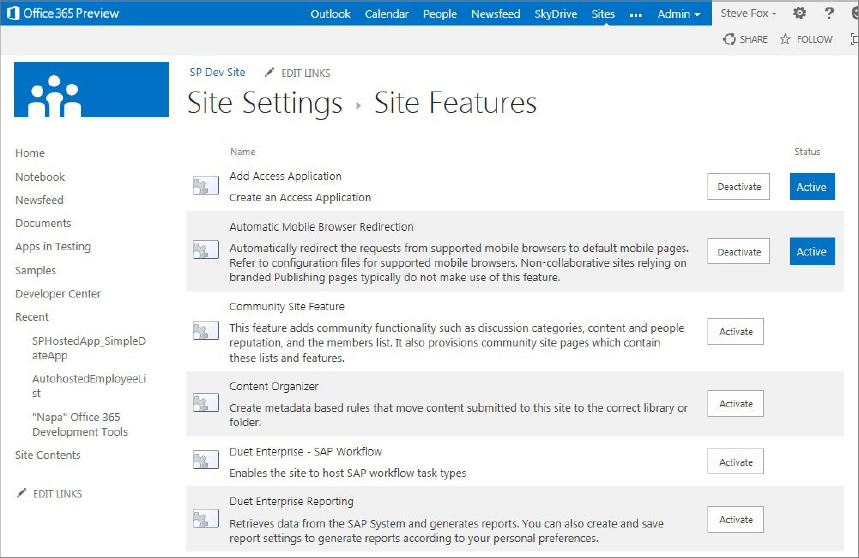Click the left-nav Edit Links pencil icon
This screenshot has width=859, height=558.
tap(21, 493)
